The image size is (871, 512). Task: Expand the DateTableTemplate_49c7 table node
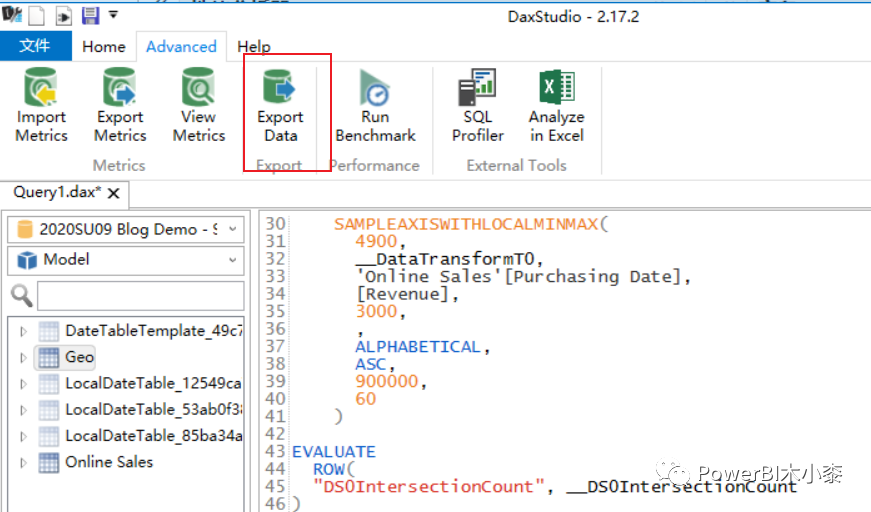pyautogui.click(x=23, y=332)
